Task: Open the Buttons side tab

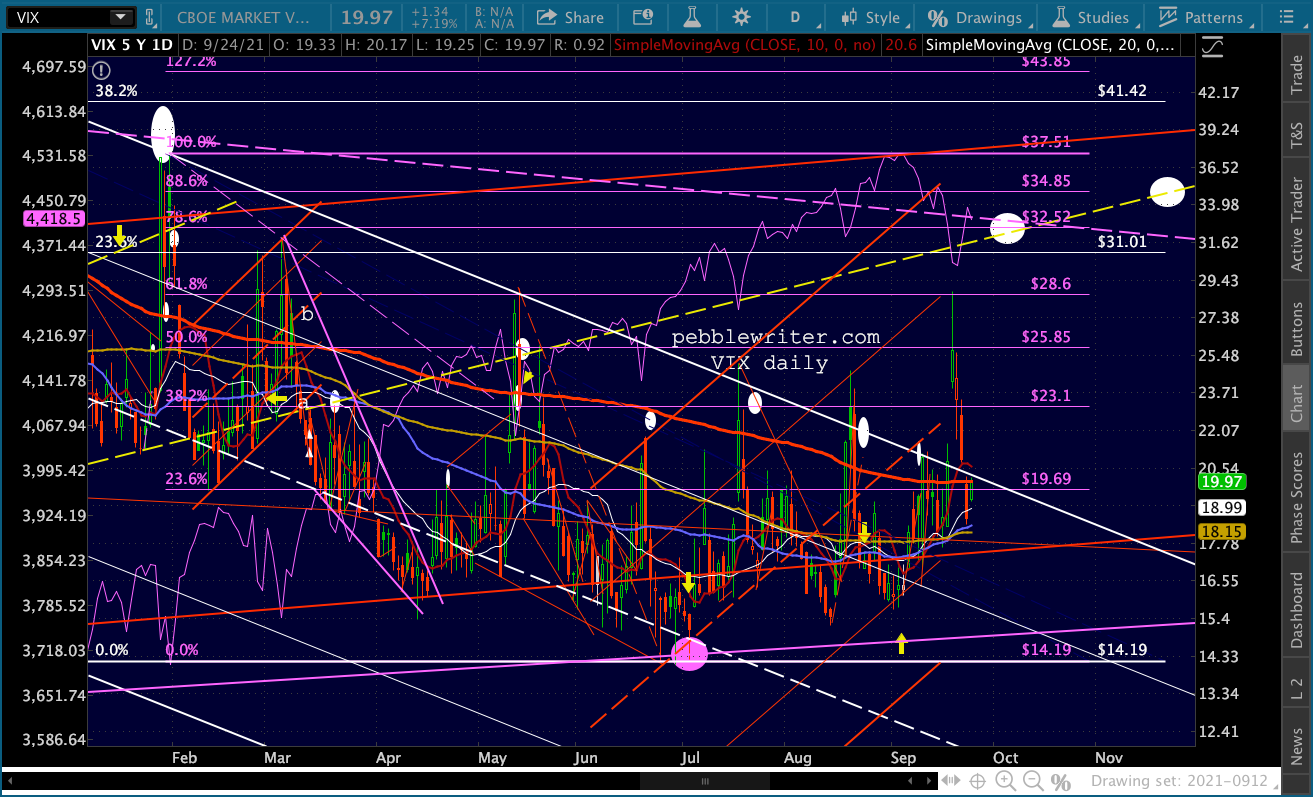Action: pos(1296,324)
